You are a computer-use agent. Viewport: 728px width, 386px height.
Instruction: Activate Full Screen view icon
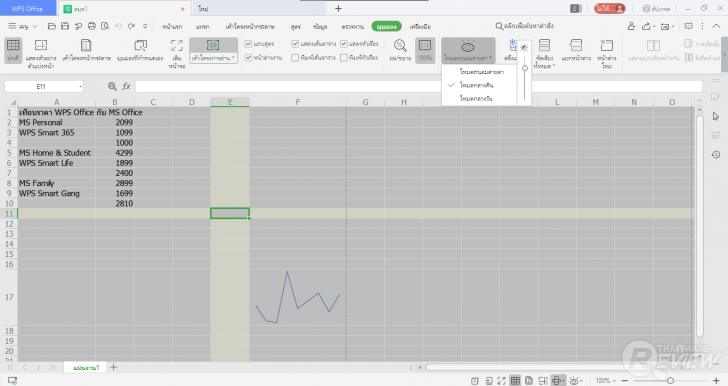coord(177,46)
